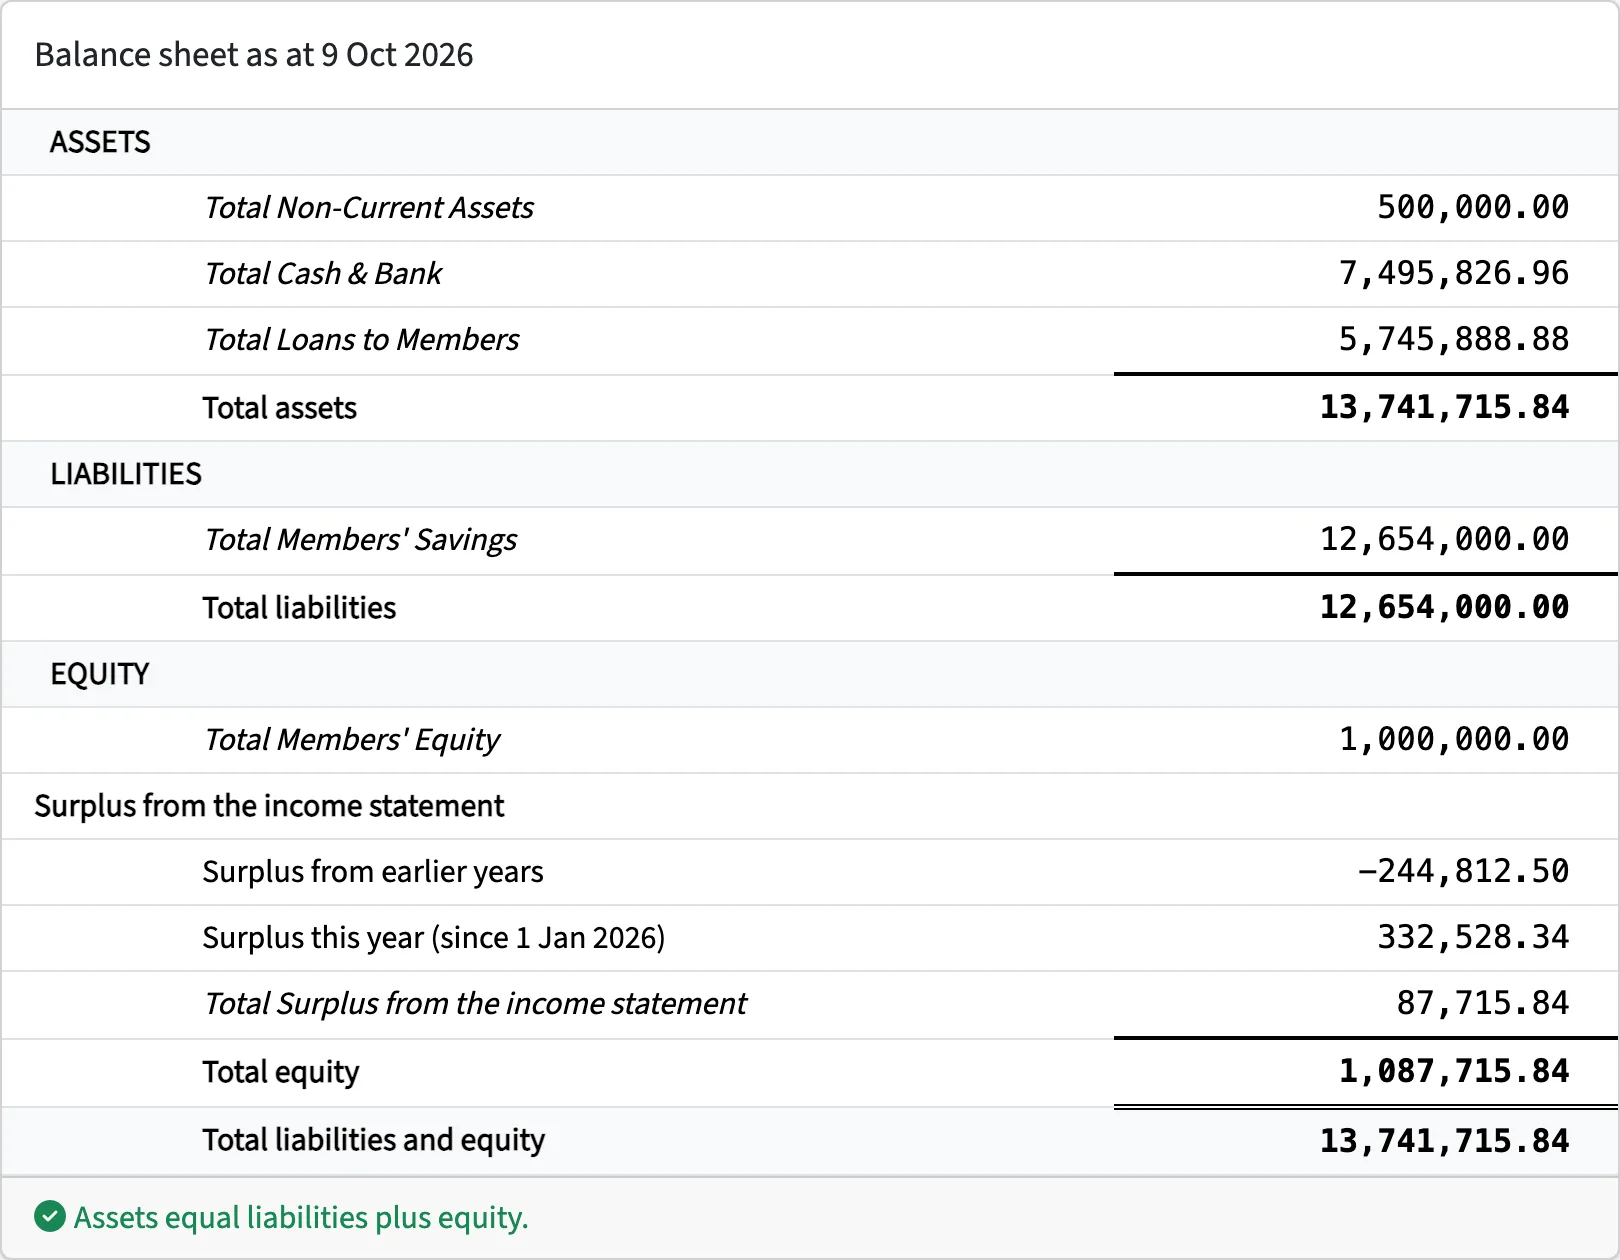
Task: Click 'Total Surplus from the income statement' label
Action: pos(476,1004)
